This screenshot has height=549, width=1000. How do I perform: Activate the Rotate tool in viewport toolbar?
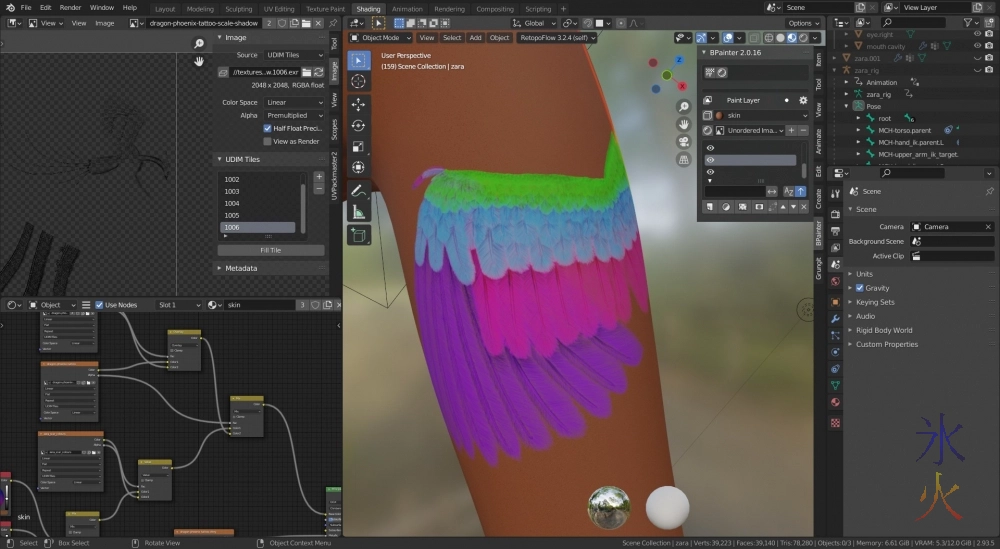[359, 126]
